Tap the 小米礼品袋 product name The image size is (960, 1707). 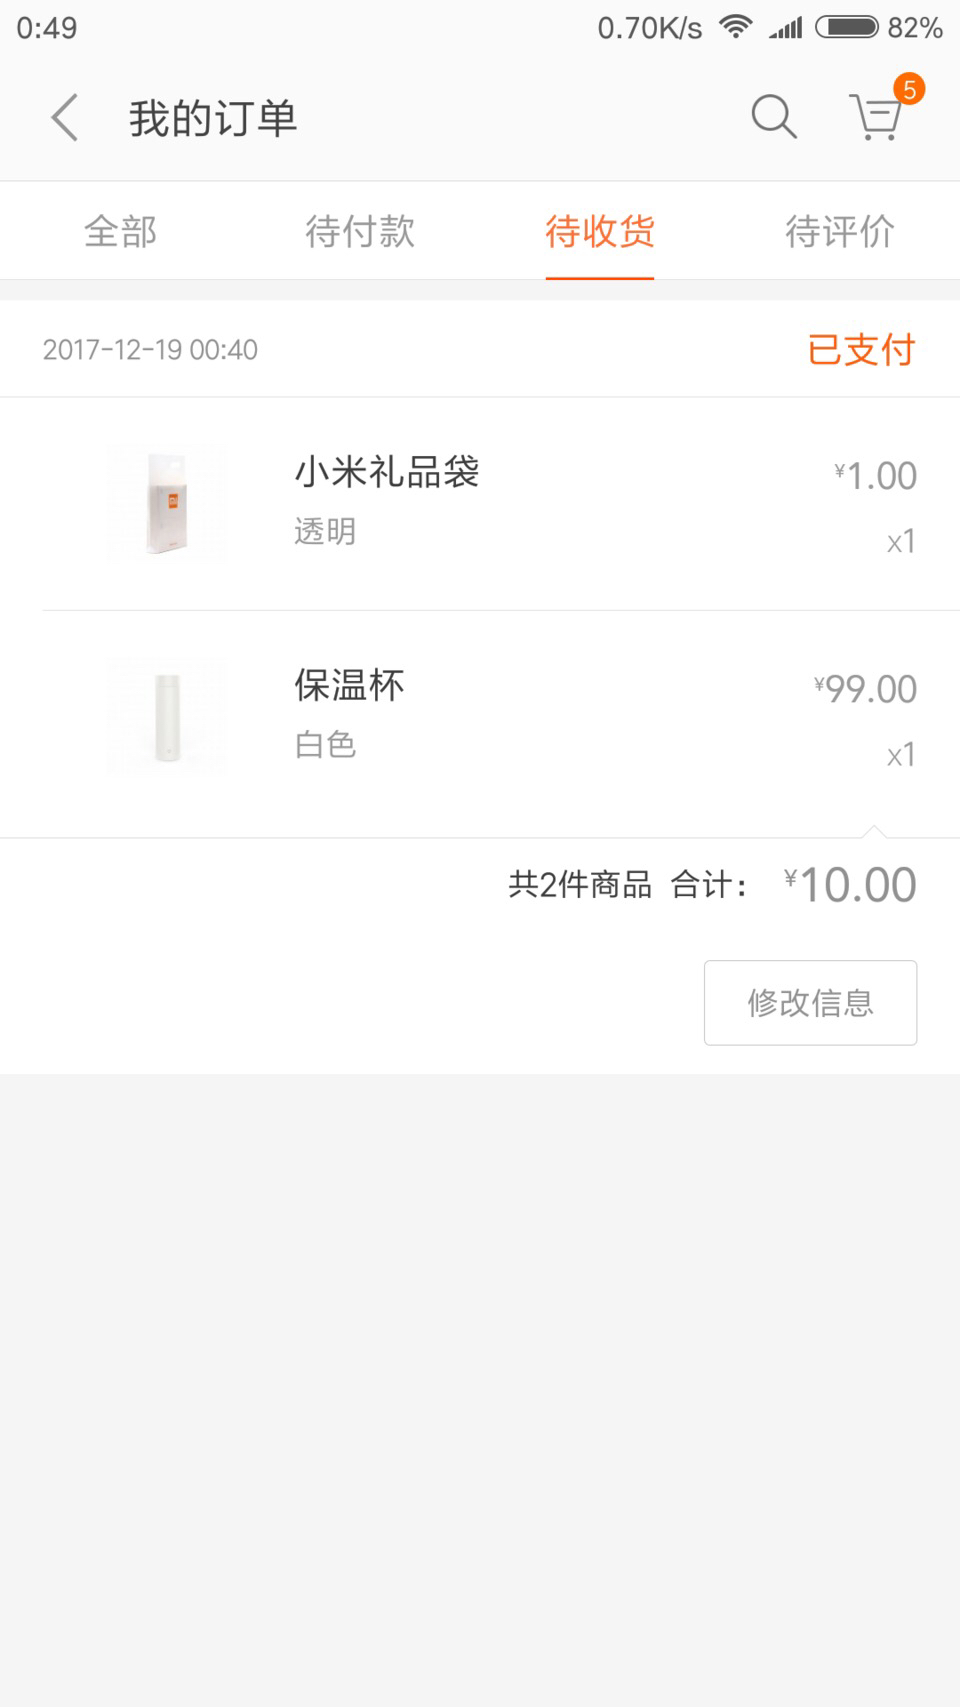[x=387, y=472]
